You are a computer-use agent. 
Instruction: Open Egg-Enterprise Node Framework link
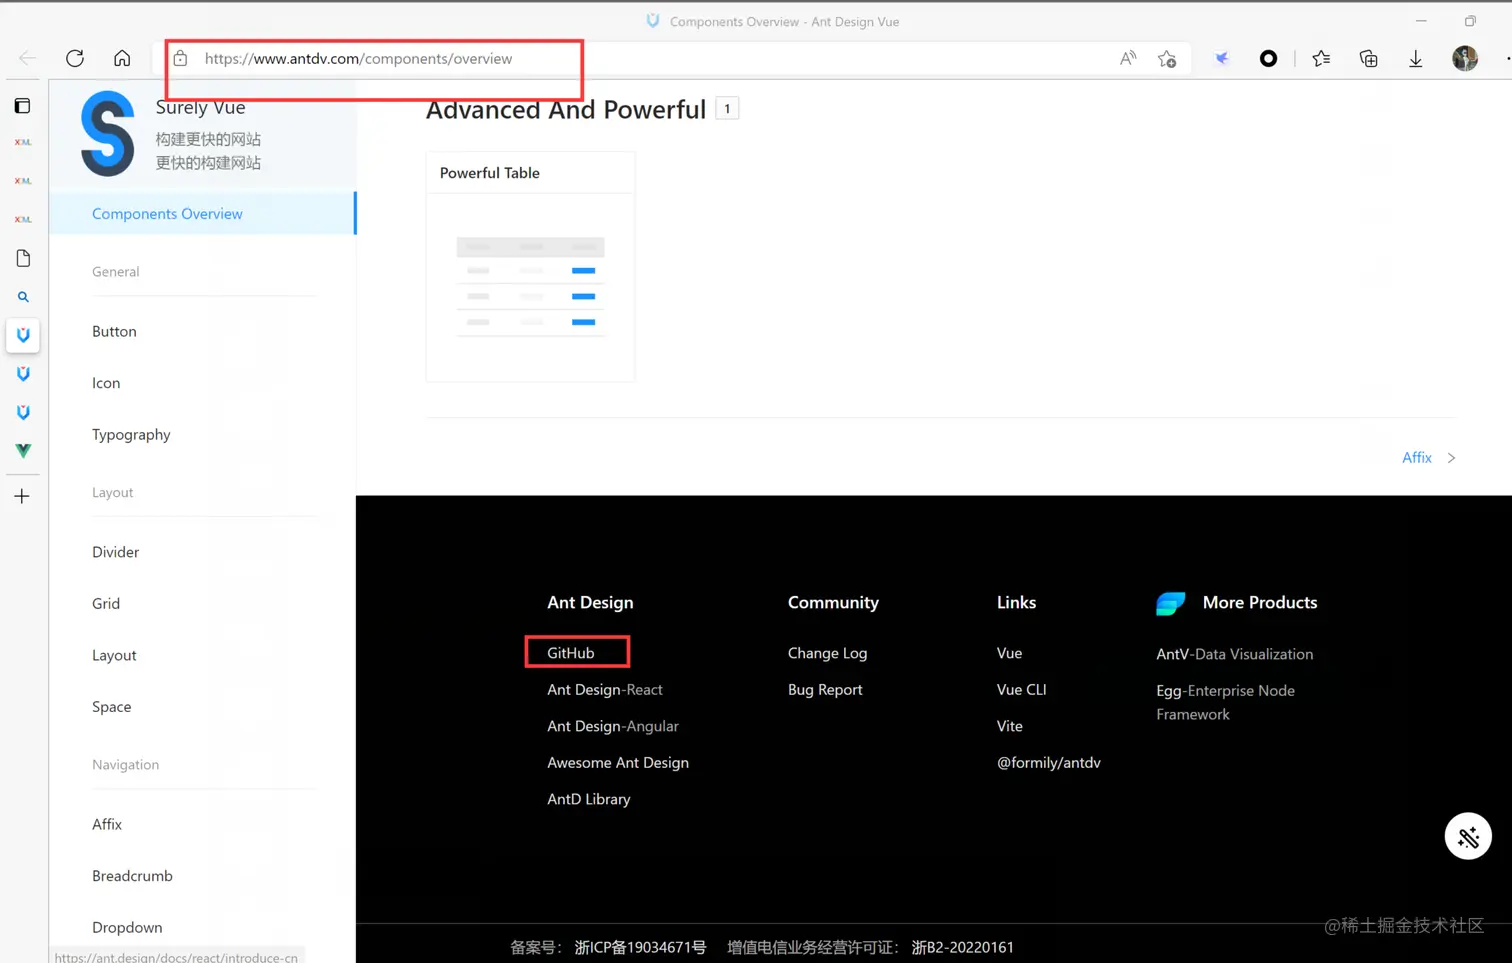1226,702
